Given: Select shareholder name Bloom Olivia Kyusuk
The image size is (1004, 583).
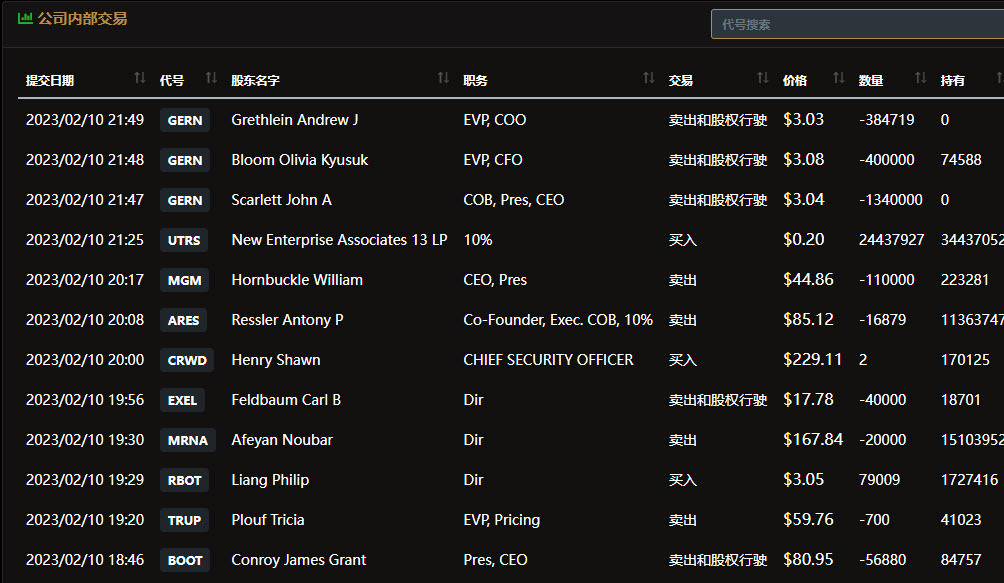Looking at the screenshot, I should [x=300, y=160].
